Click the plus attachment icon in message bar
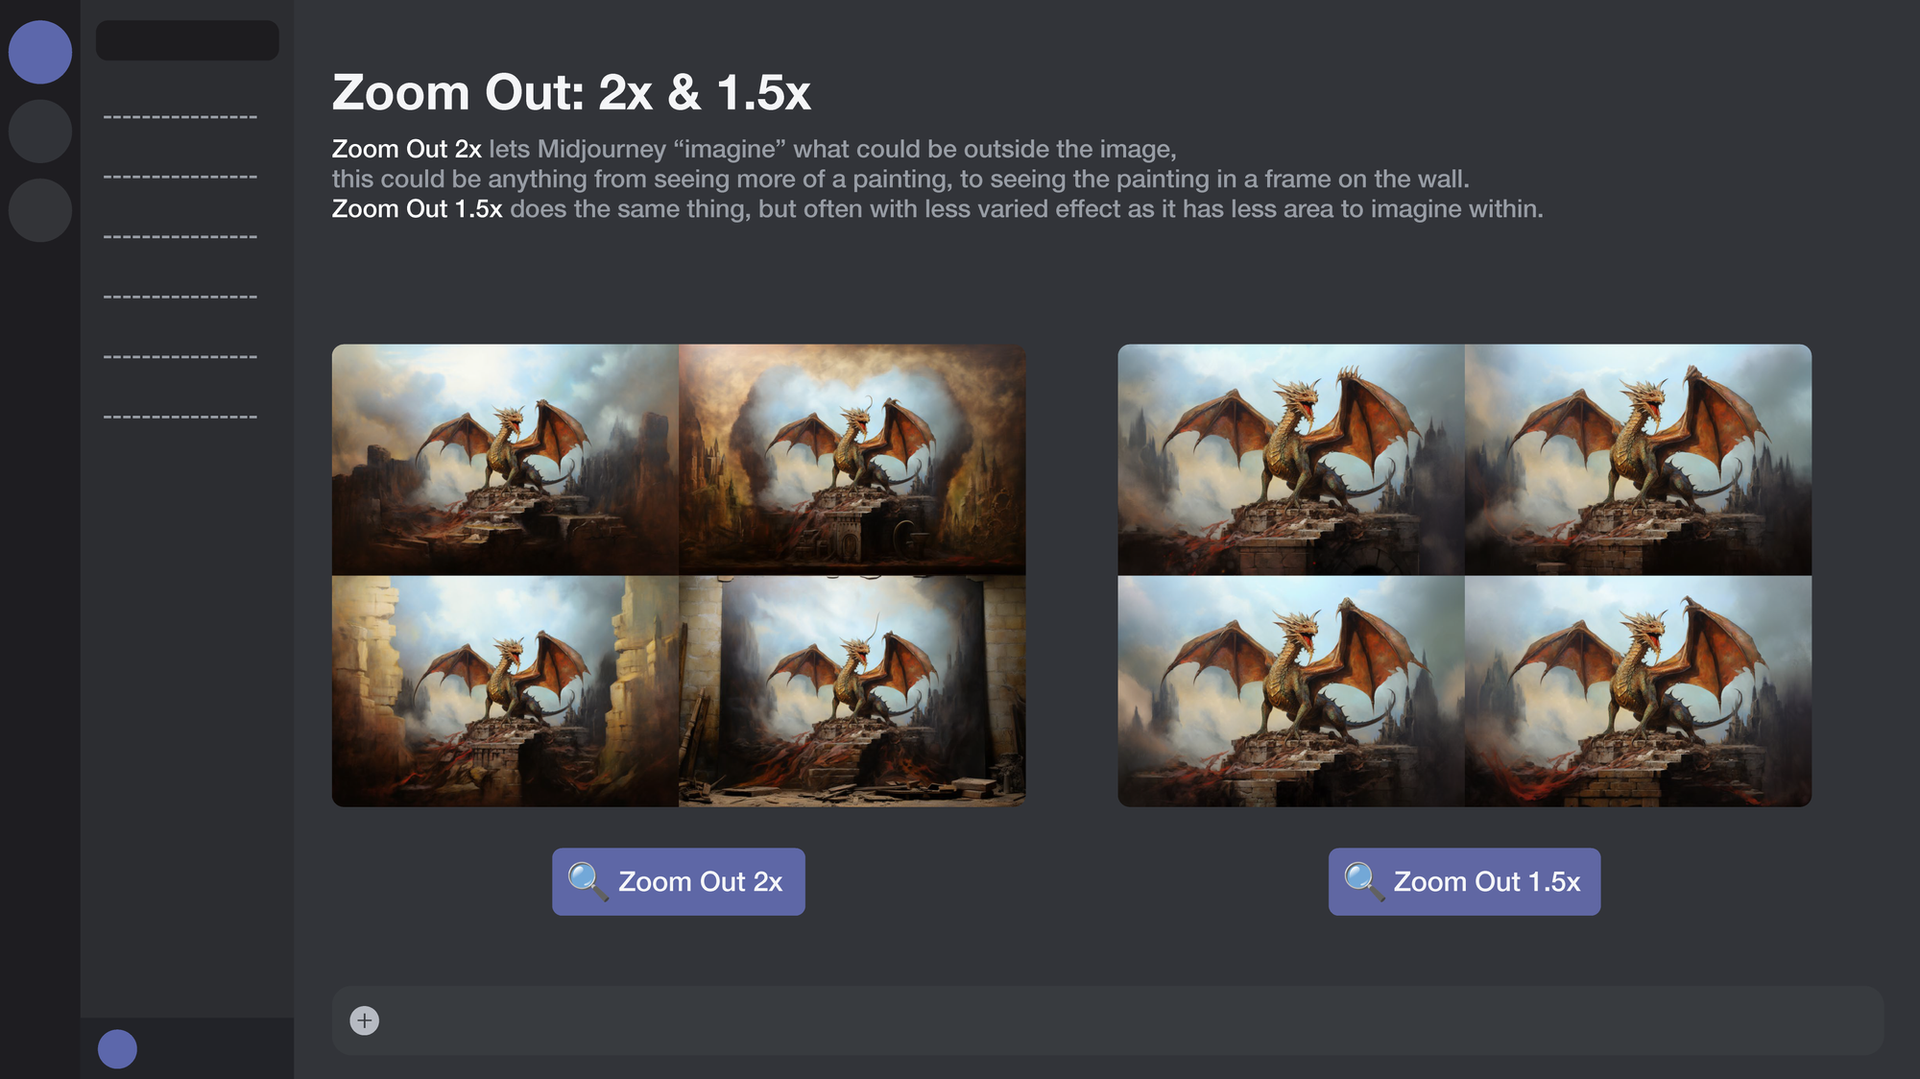Viewport: 1920px width, 1079px height. [x=364, y=1020]
